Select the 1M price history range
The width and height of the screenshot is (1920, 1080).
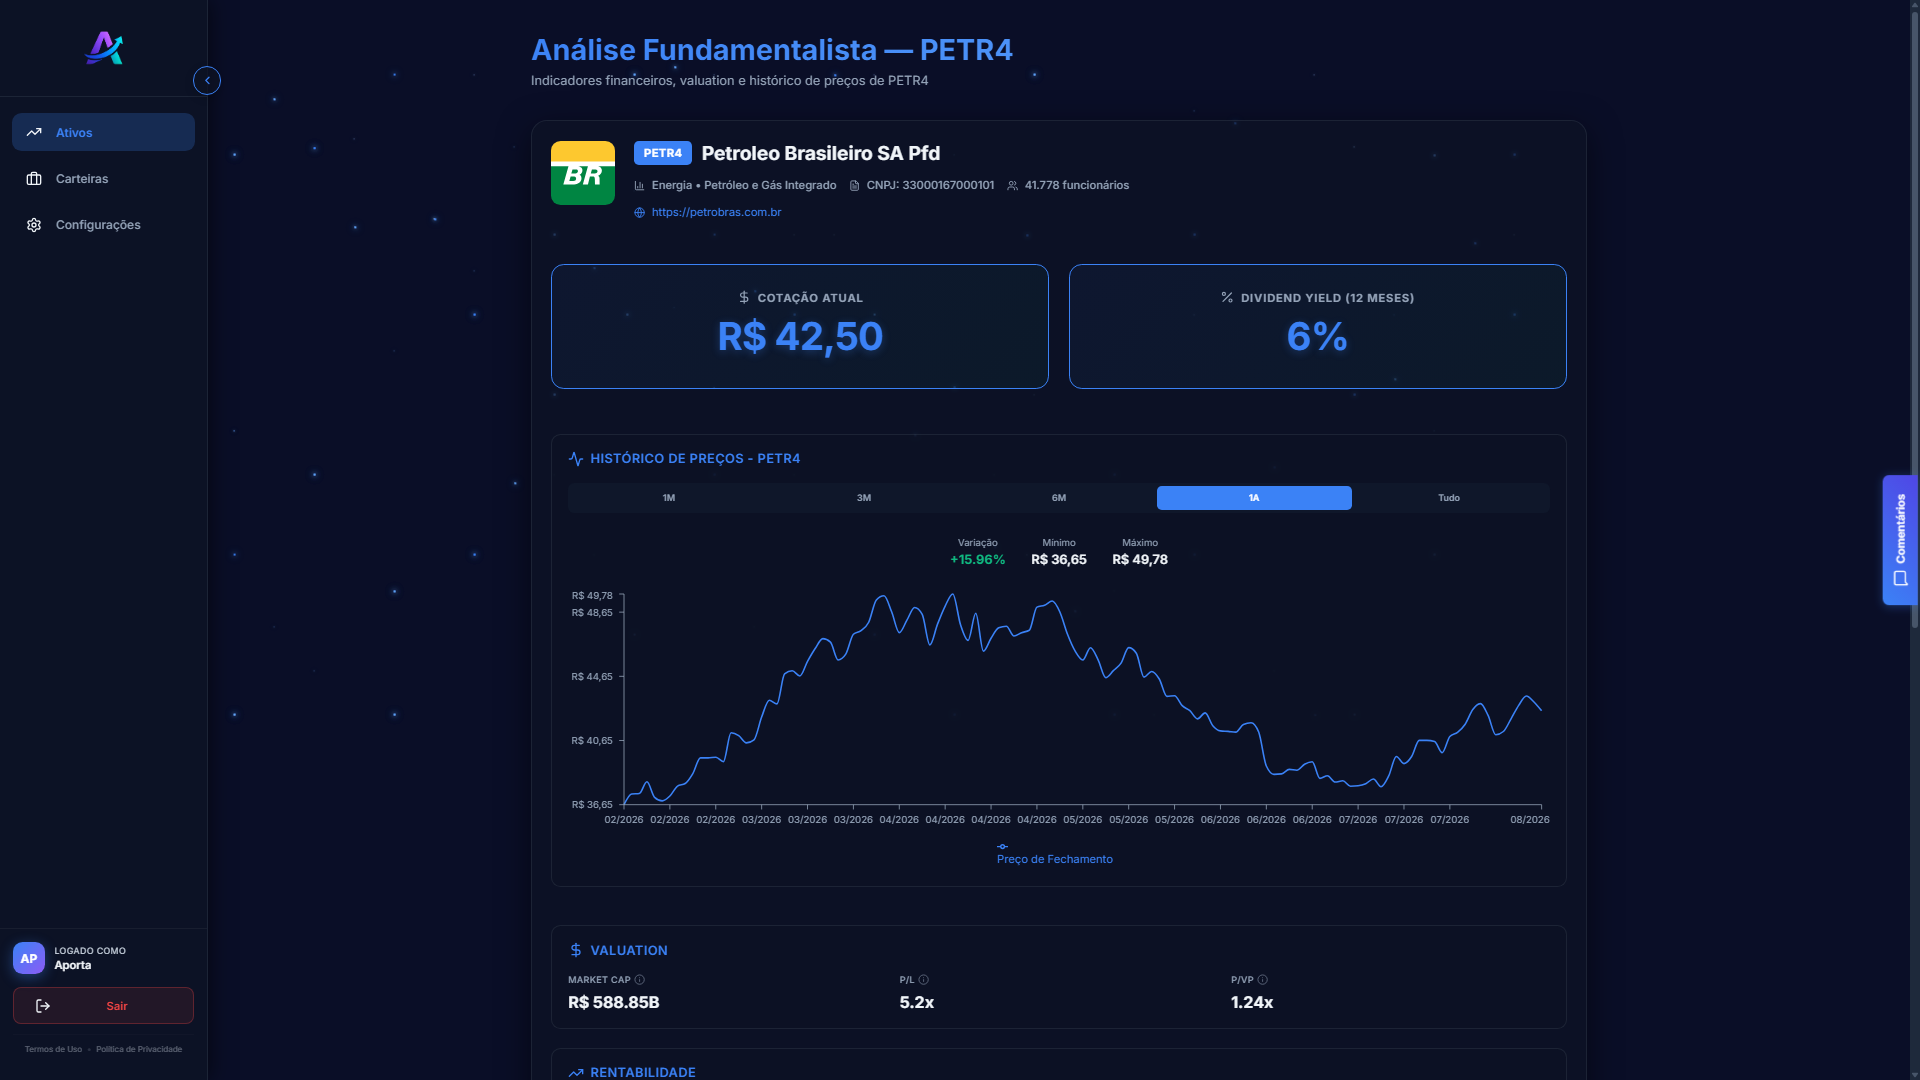coord(669,498)
